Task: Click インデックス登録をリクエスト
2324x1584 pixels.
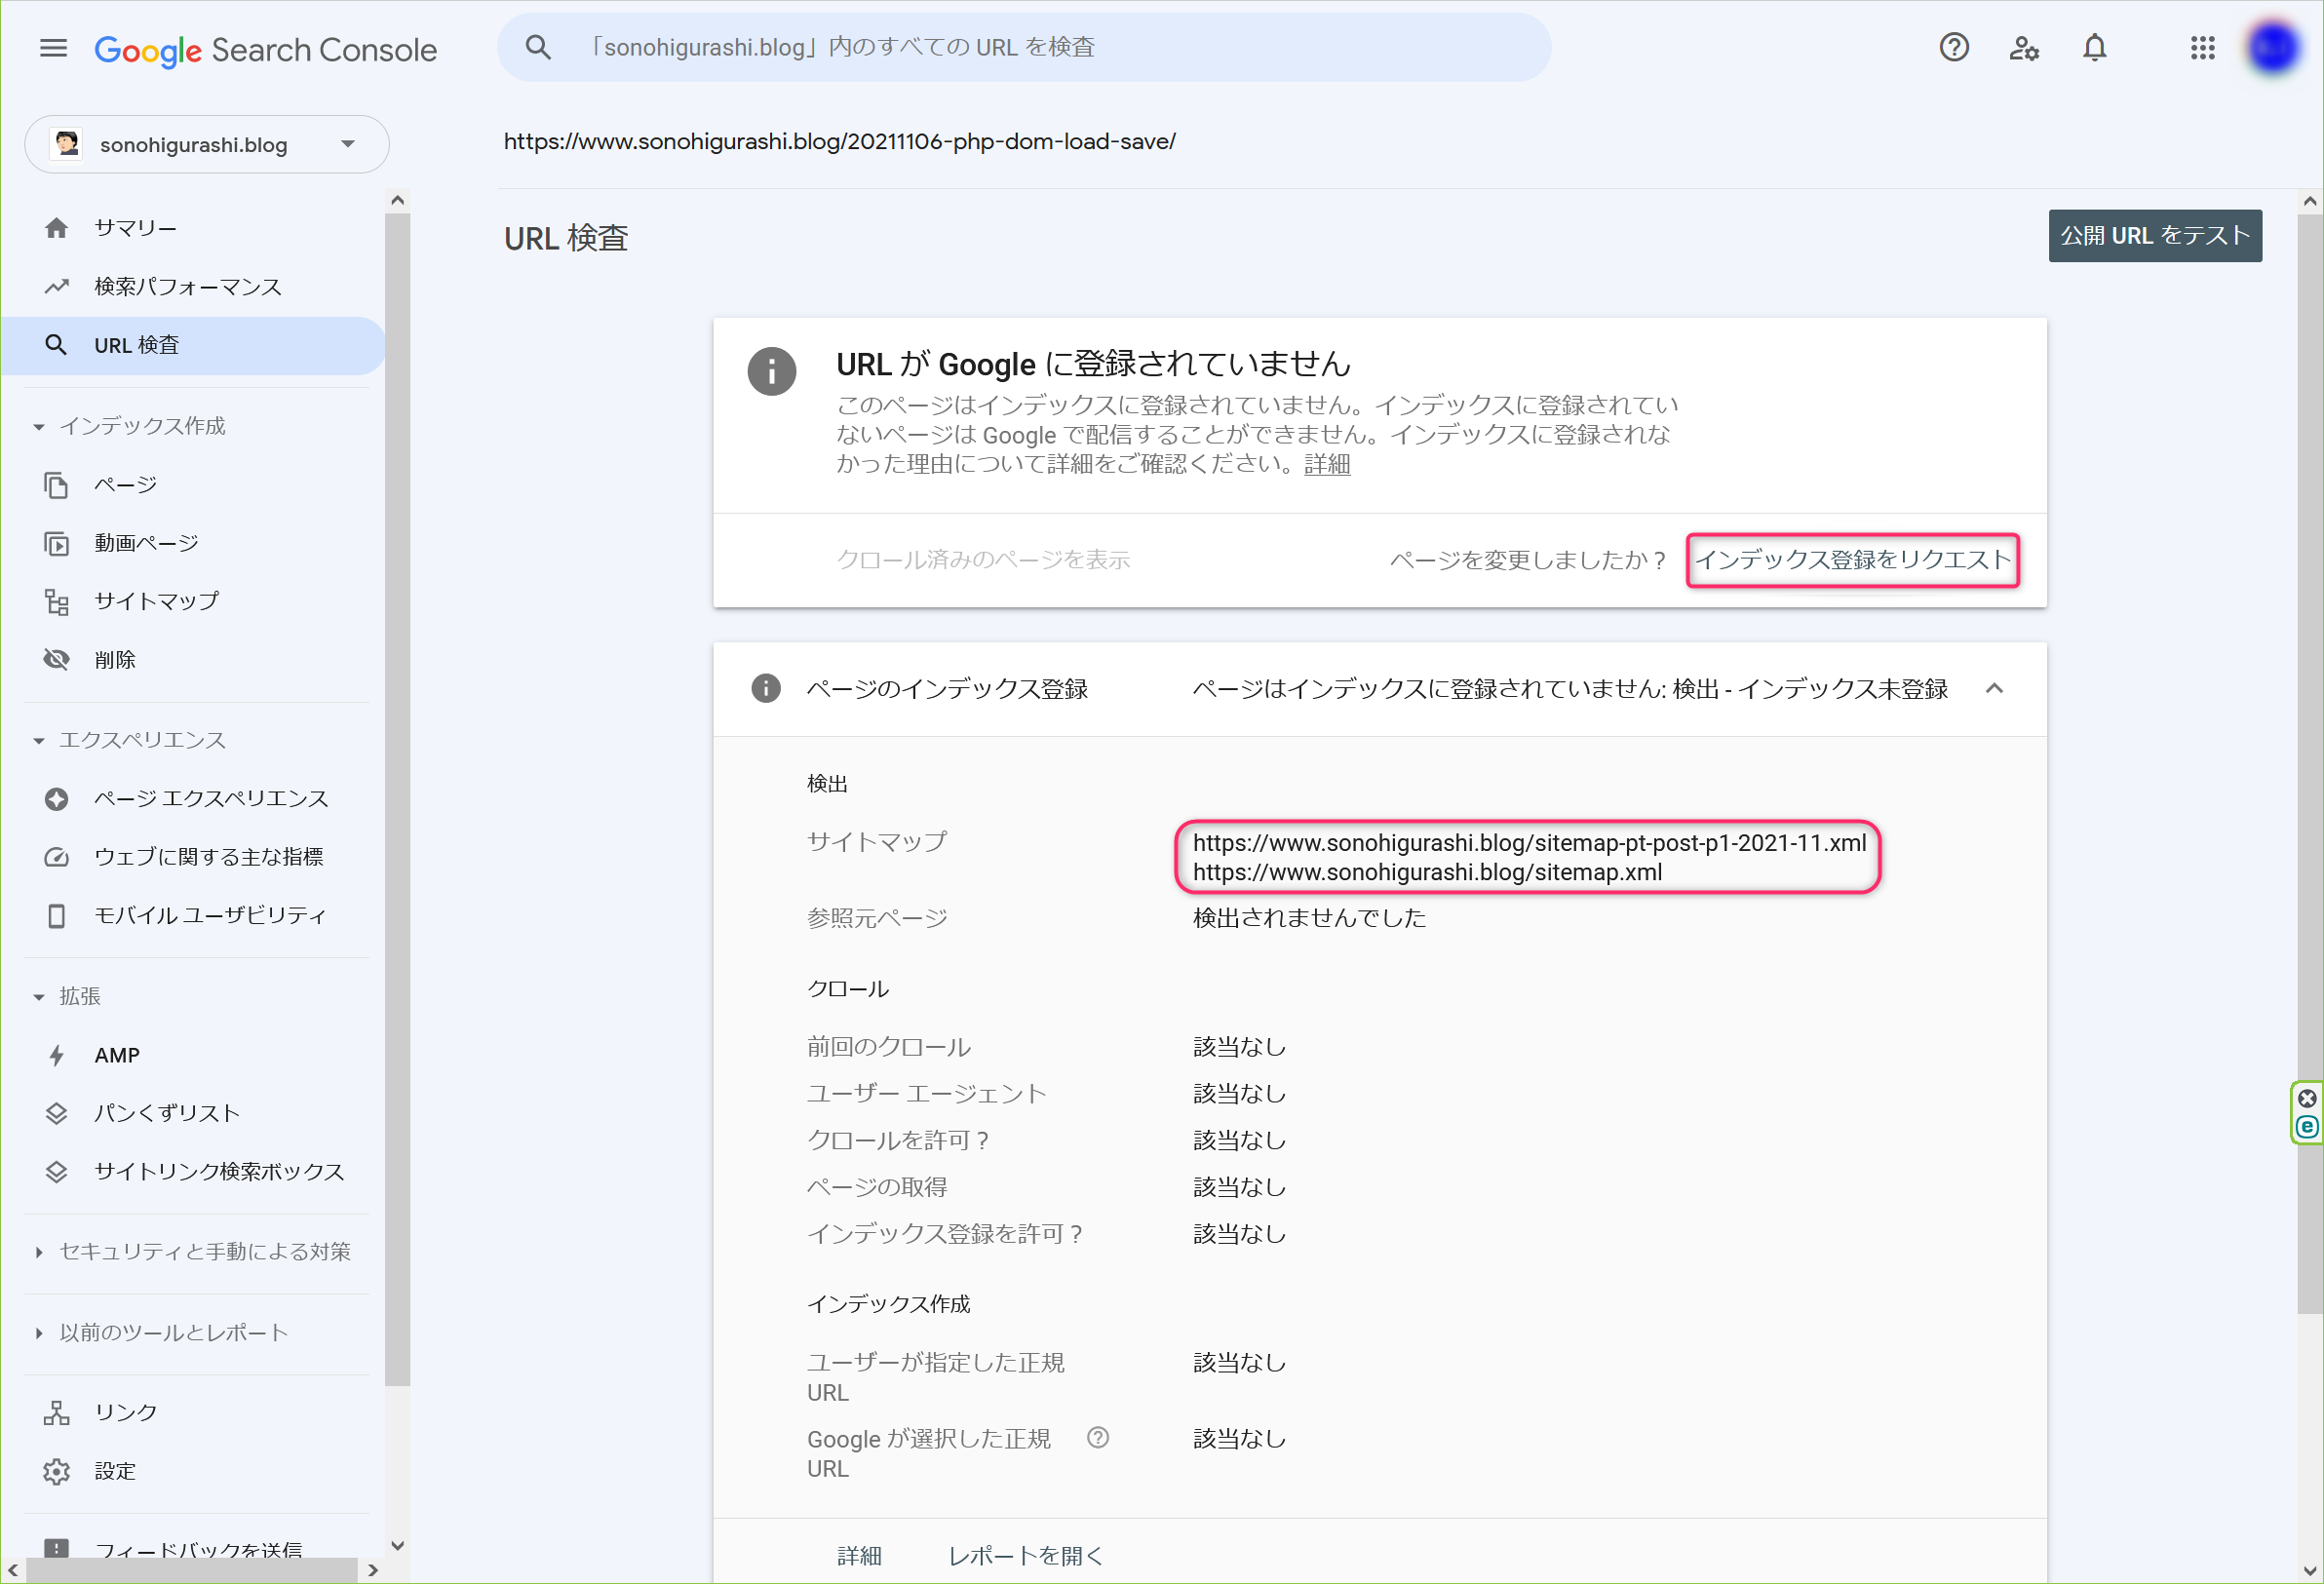Action: [x=1852, y=560]
